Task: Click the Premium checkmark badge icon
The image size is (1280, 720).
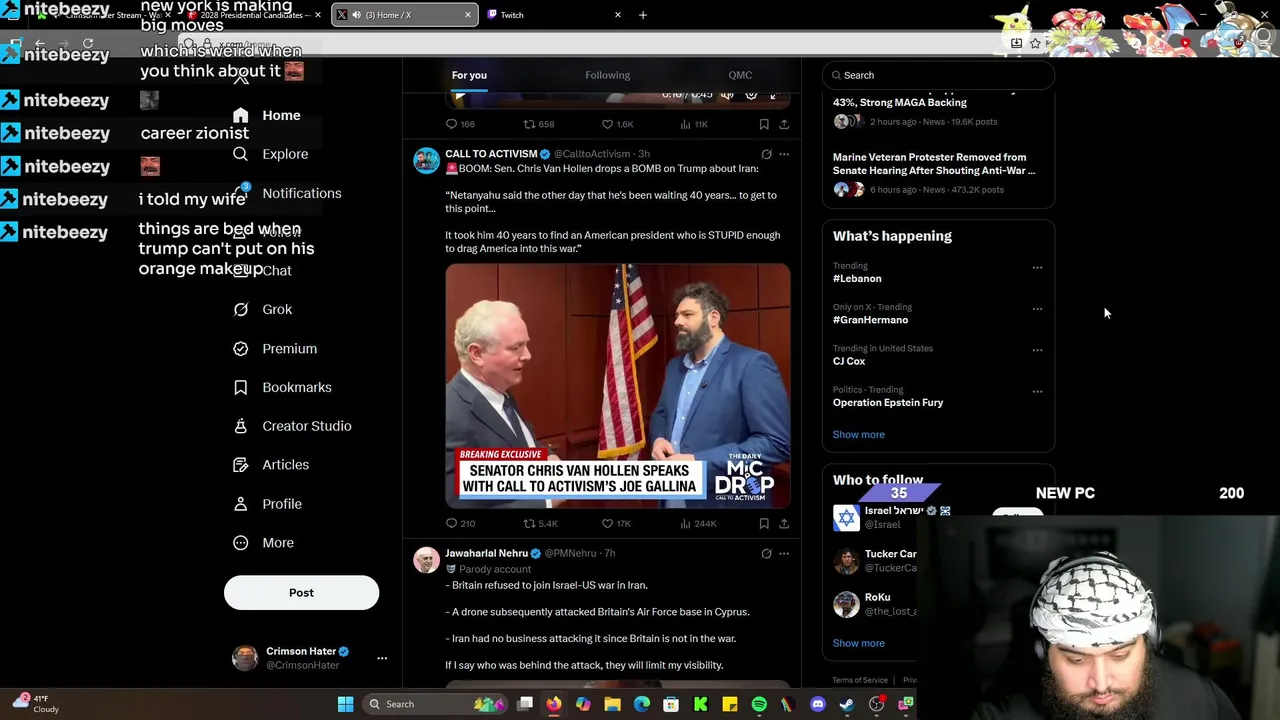Action: click(x=240, y=349)
